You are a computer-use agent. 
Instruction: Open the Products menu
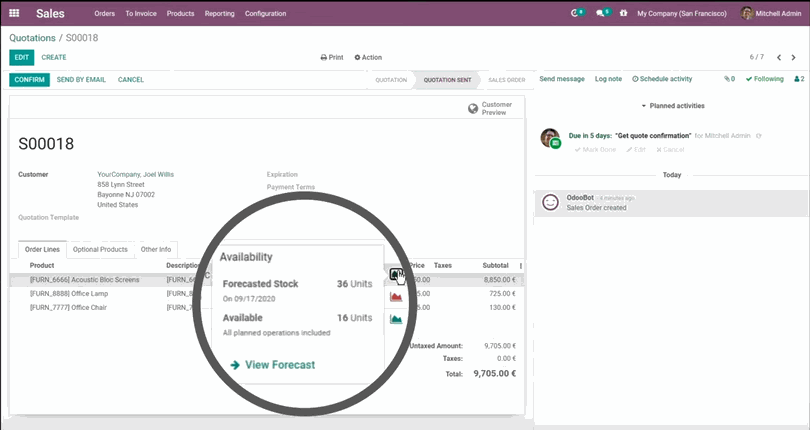coord(180,13)
